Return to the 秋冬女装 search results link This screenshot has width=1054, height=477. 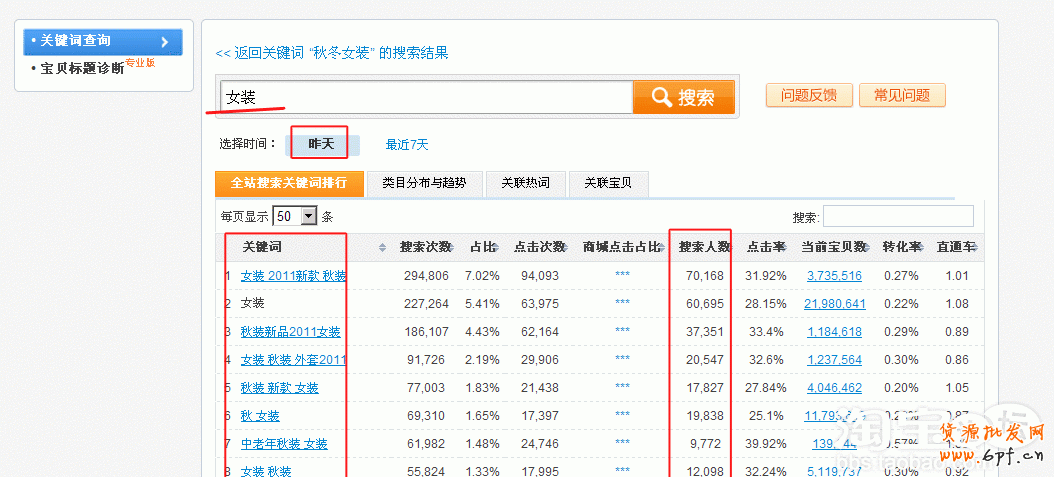pos(332,53)
